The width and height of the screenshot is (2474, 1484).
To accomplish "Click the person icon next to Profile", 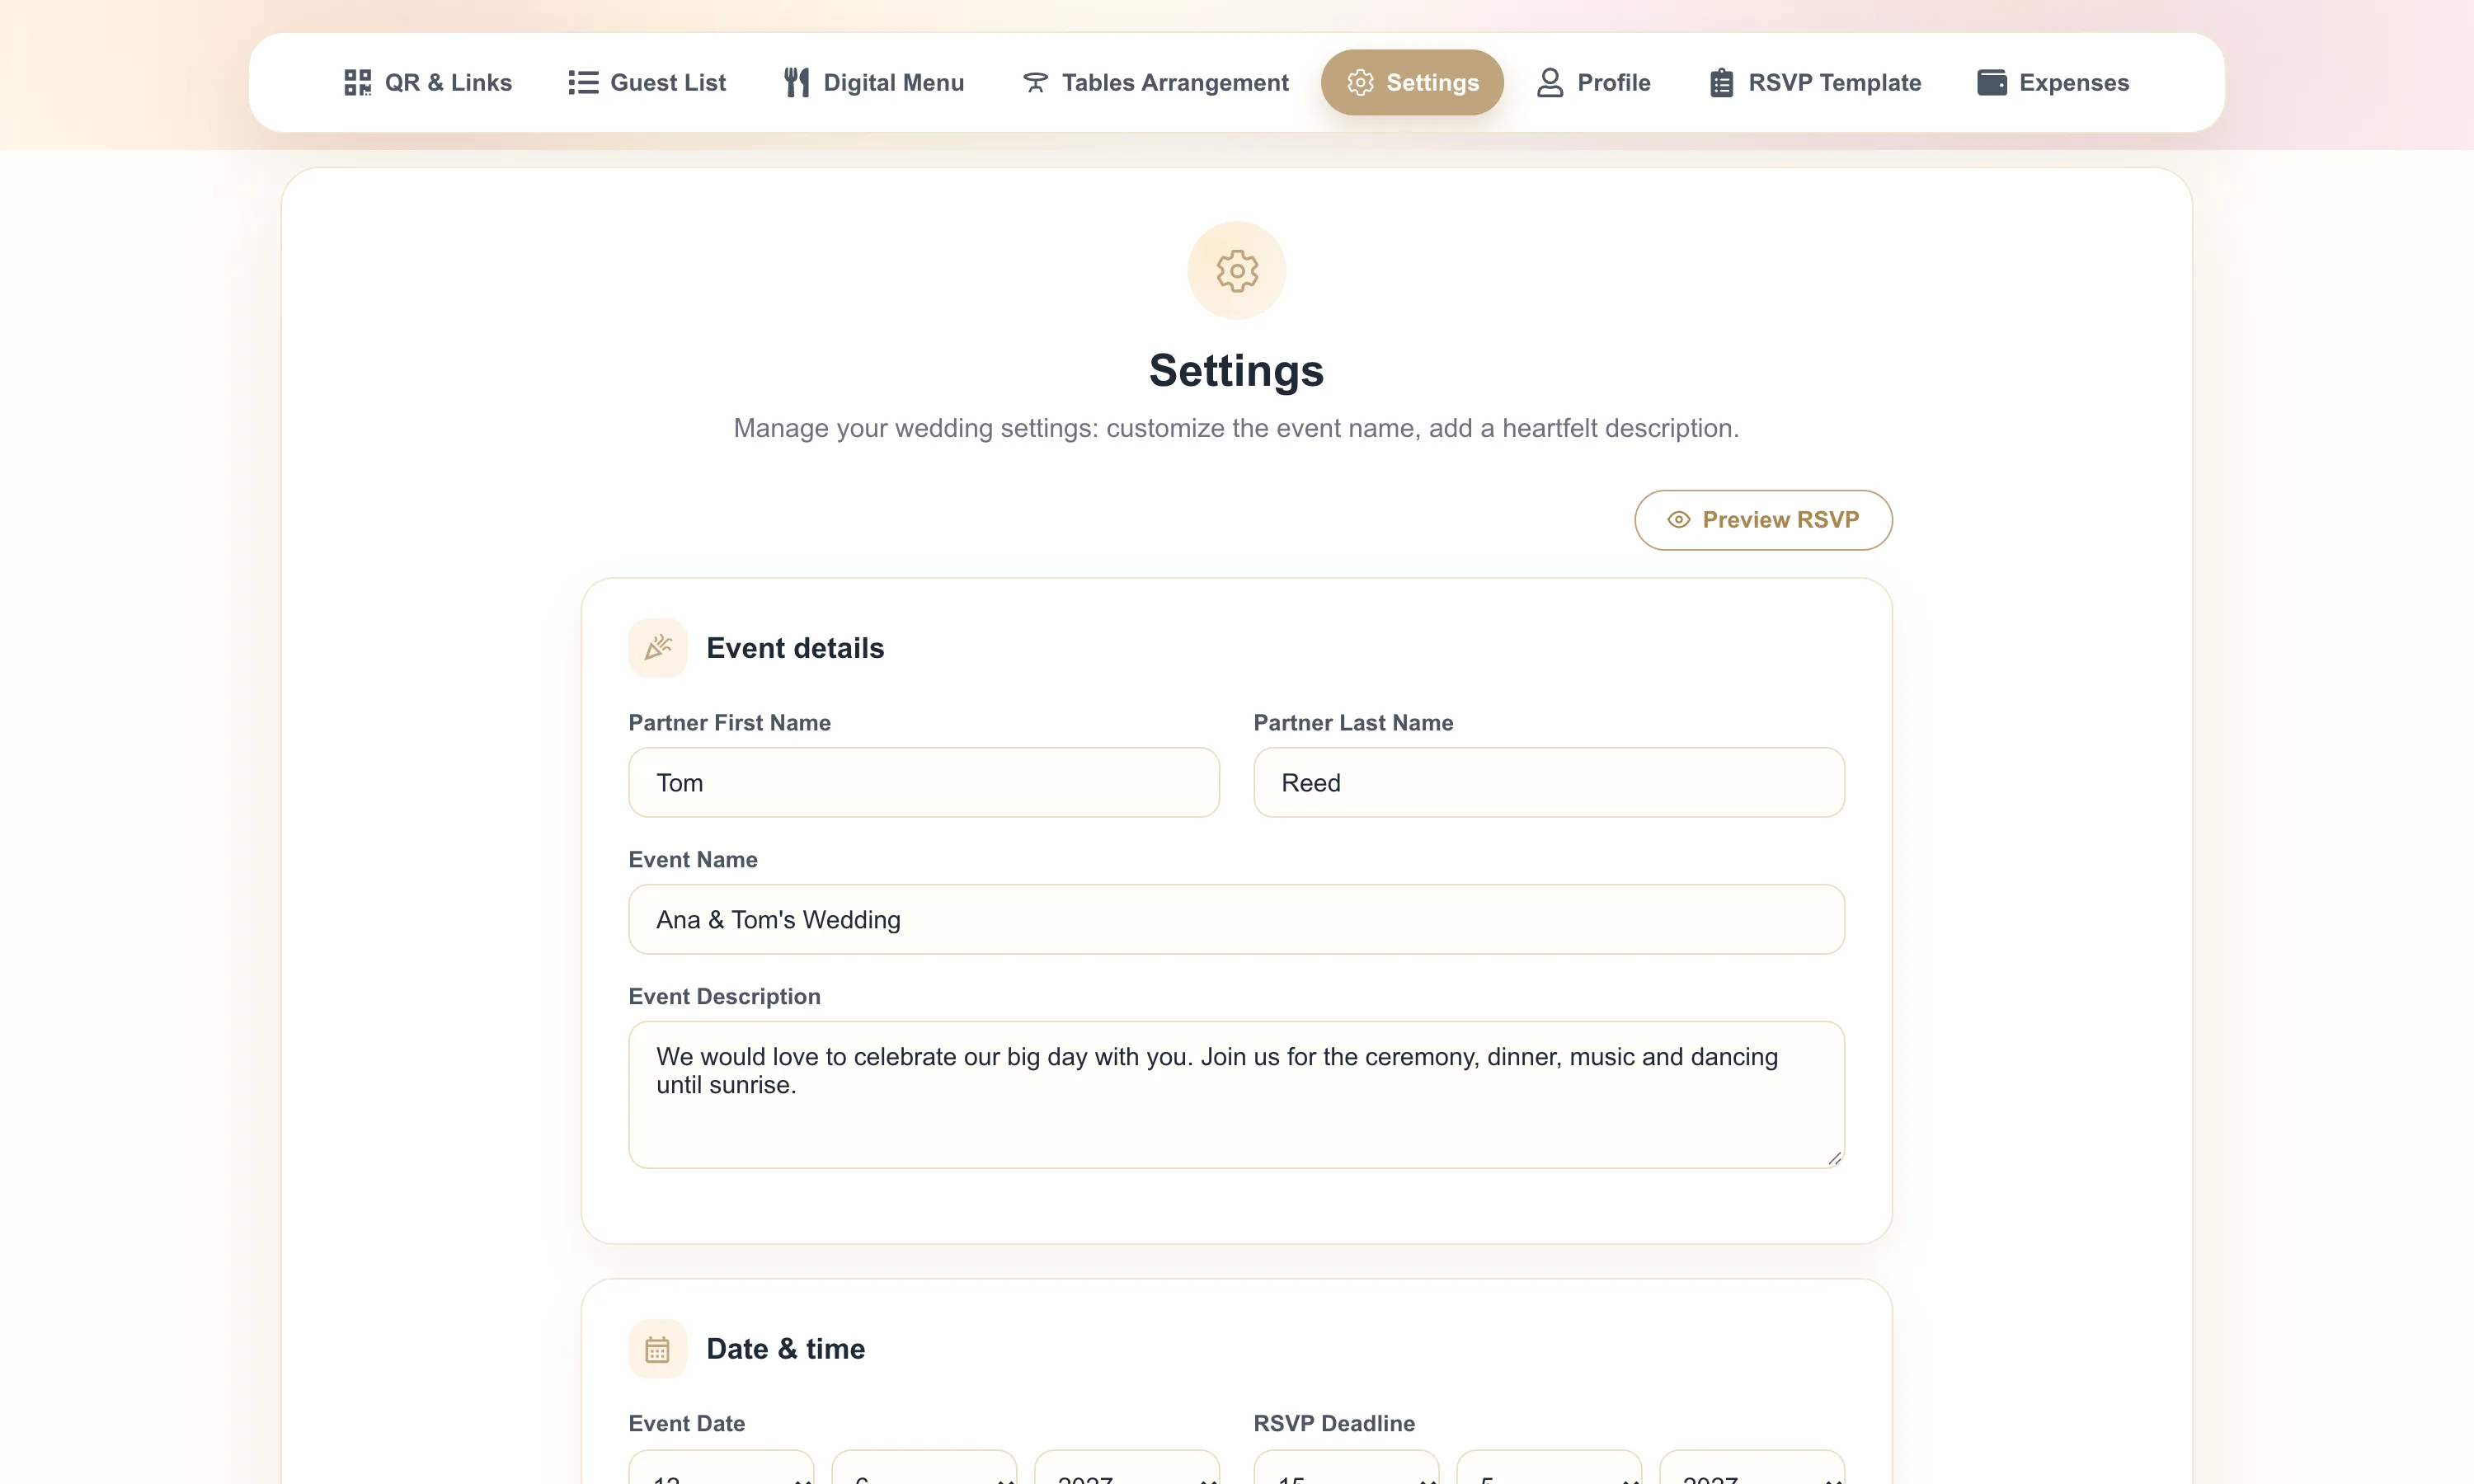I will click(x=1550, y=82).
